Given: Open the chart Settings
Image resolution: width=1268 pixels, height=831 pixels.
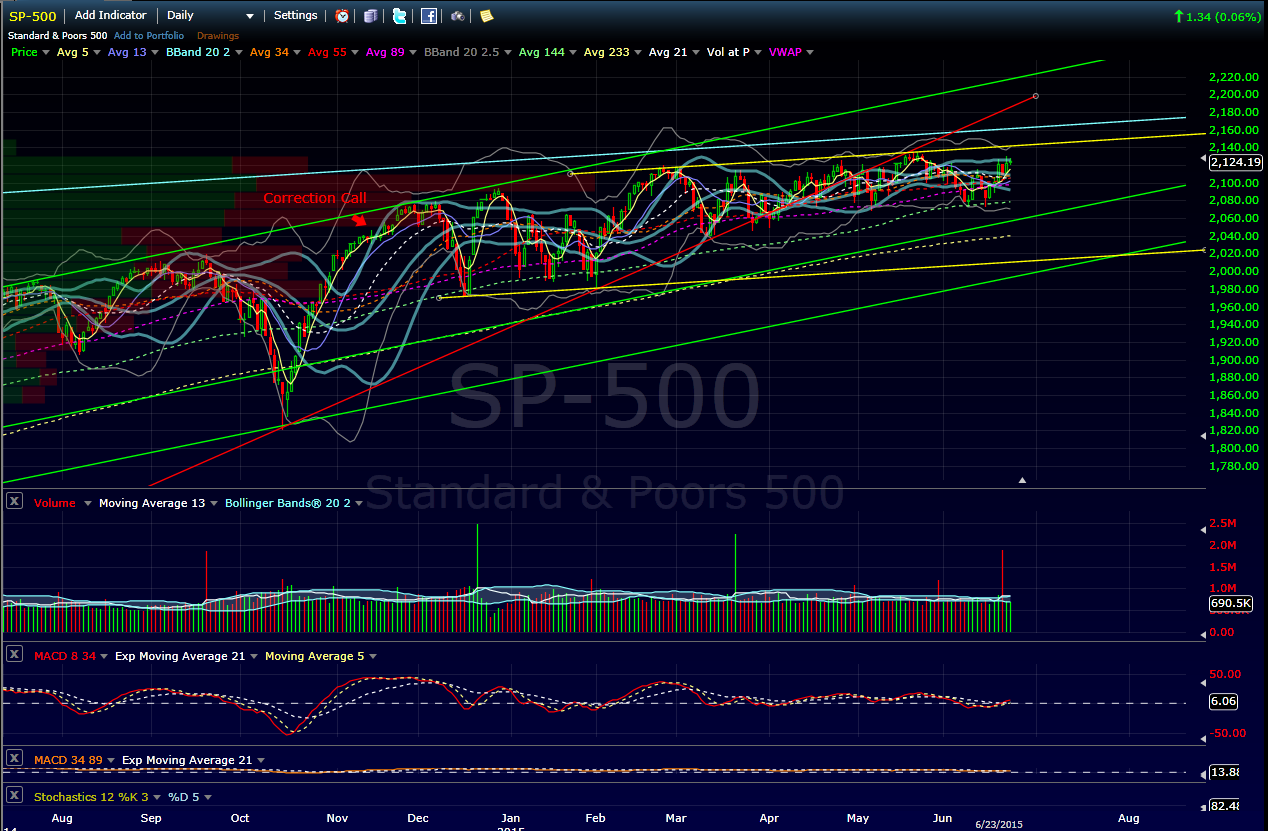Looking at the screenshot, I should [x=295, y=16].
